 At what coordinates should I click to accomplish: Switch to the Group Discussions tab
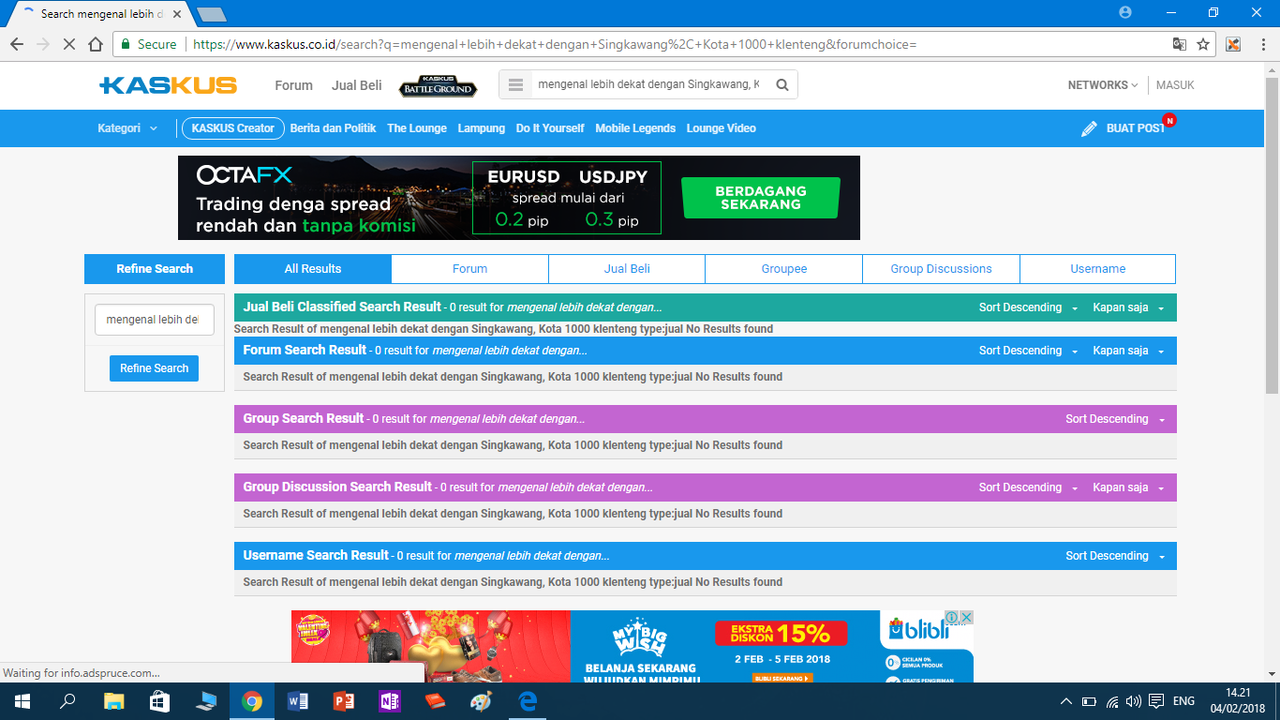click(x=941, y=269)
